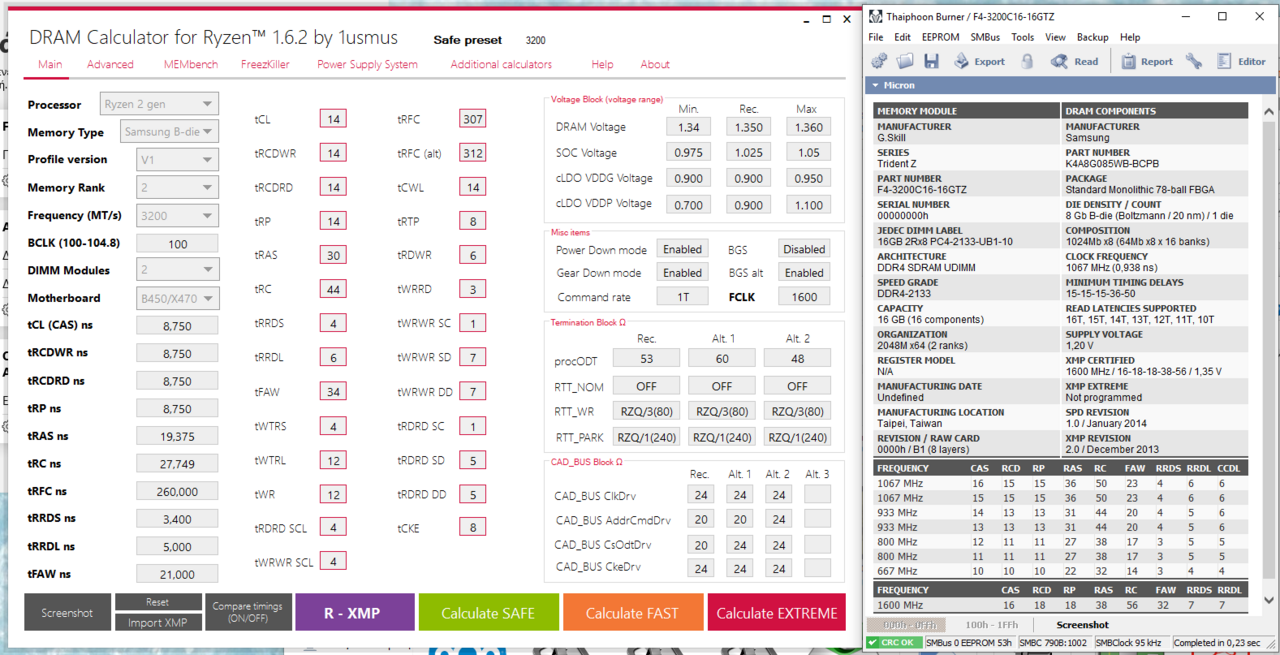Open the File menu in Thaiphoon Burner
This screenshot has height=655, width=1280.
(x=876, y=37)
